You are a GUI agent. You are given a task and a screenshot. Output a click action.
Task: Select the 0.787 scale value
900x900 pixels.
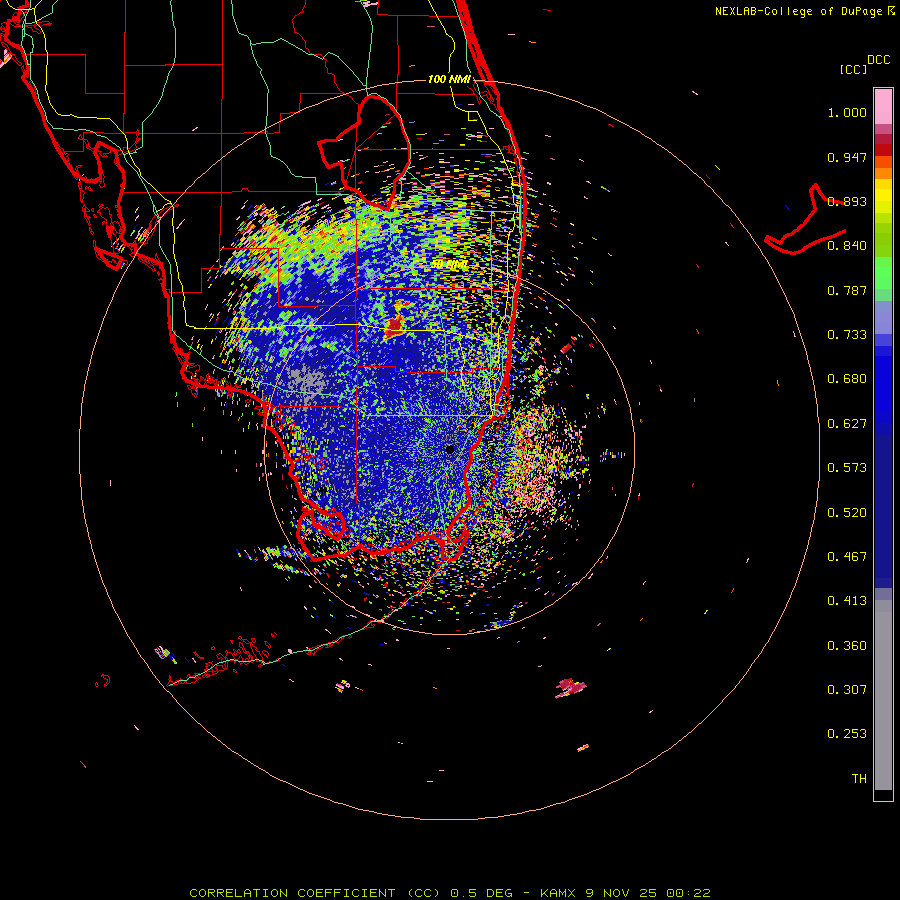point(847,290)
